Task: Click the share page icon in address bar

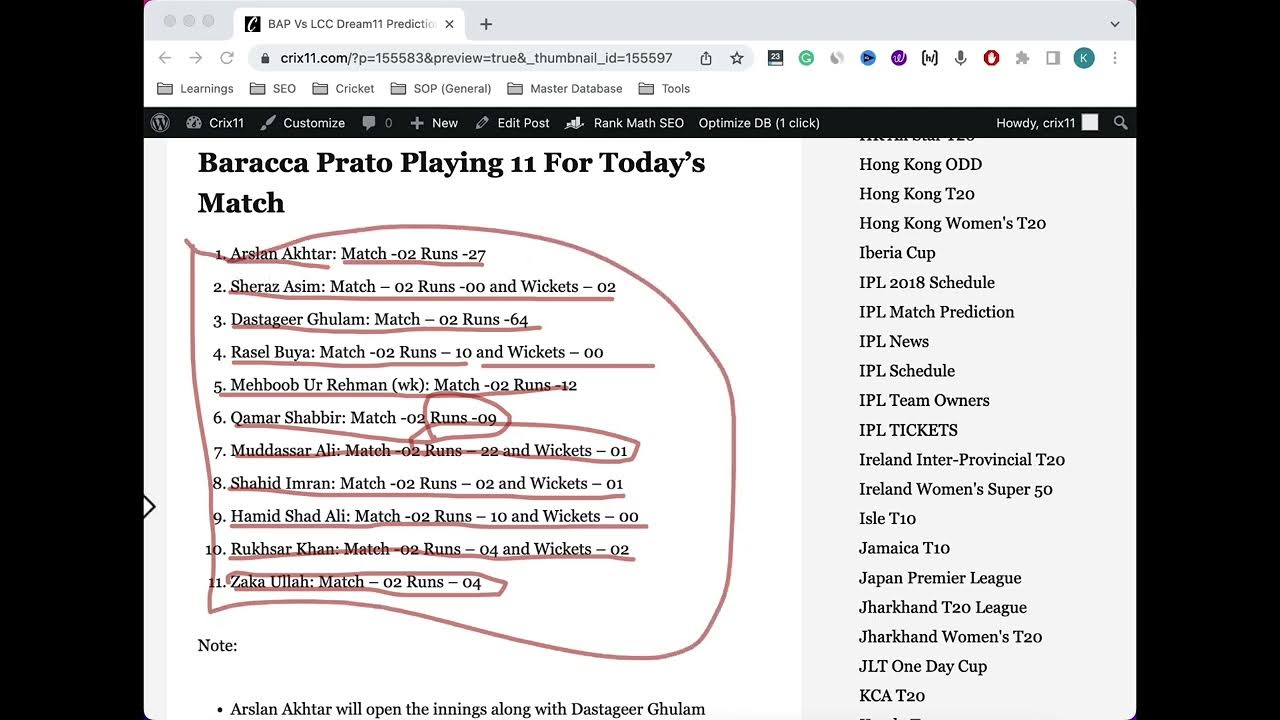Action: coord(706,58)
